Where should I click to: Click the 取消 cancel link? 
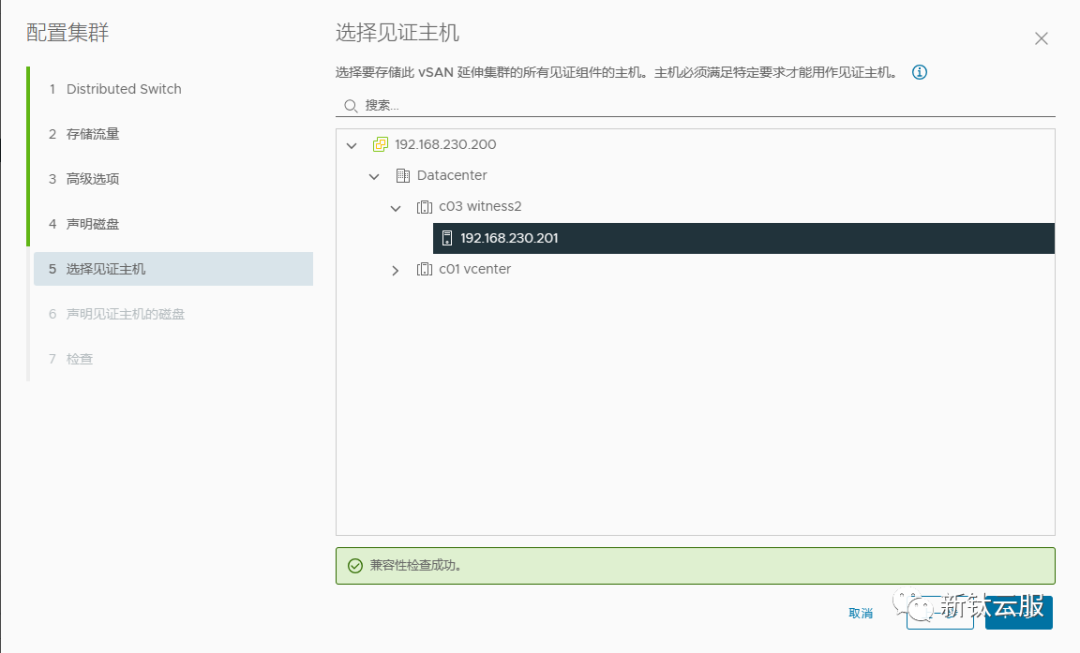click(861, 613)
